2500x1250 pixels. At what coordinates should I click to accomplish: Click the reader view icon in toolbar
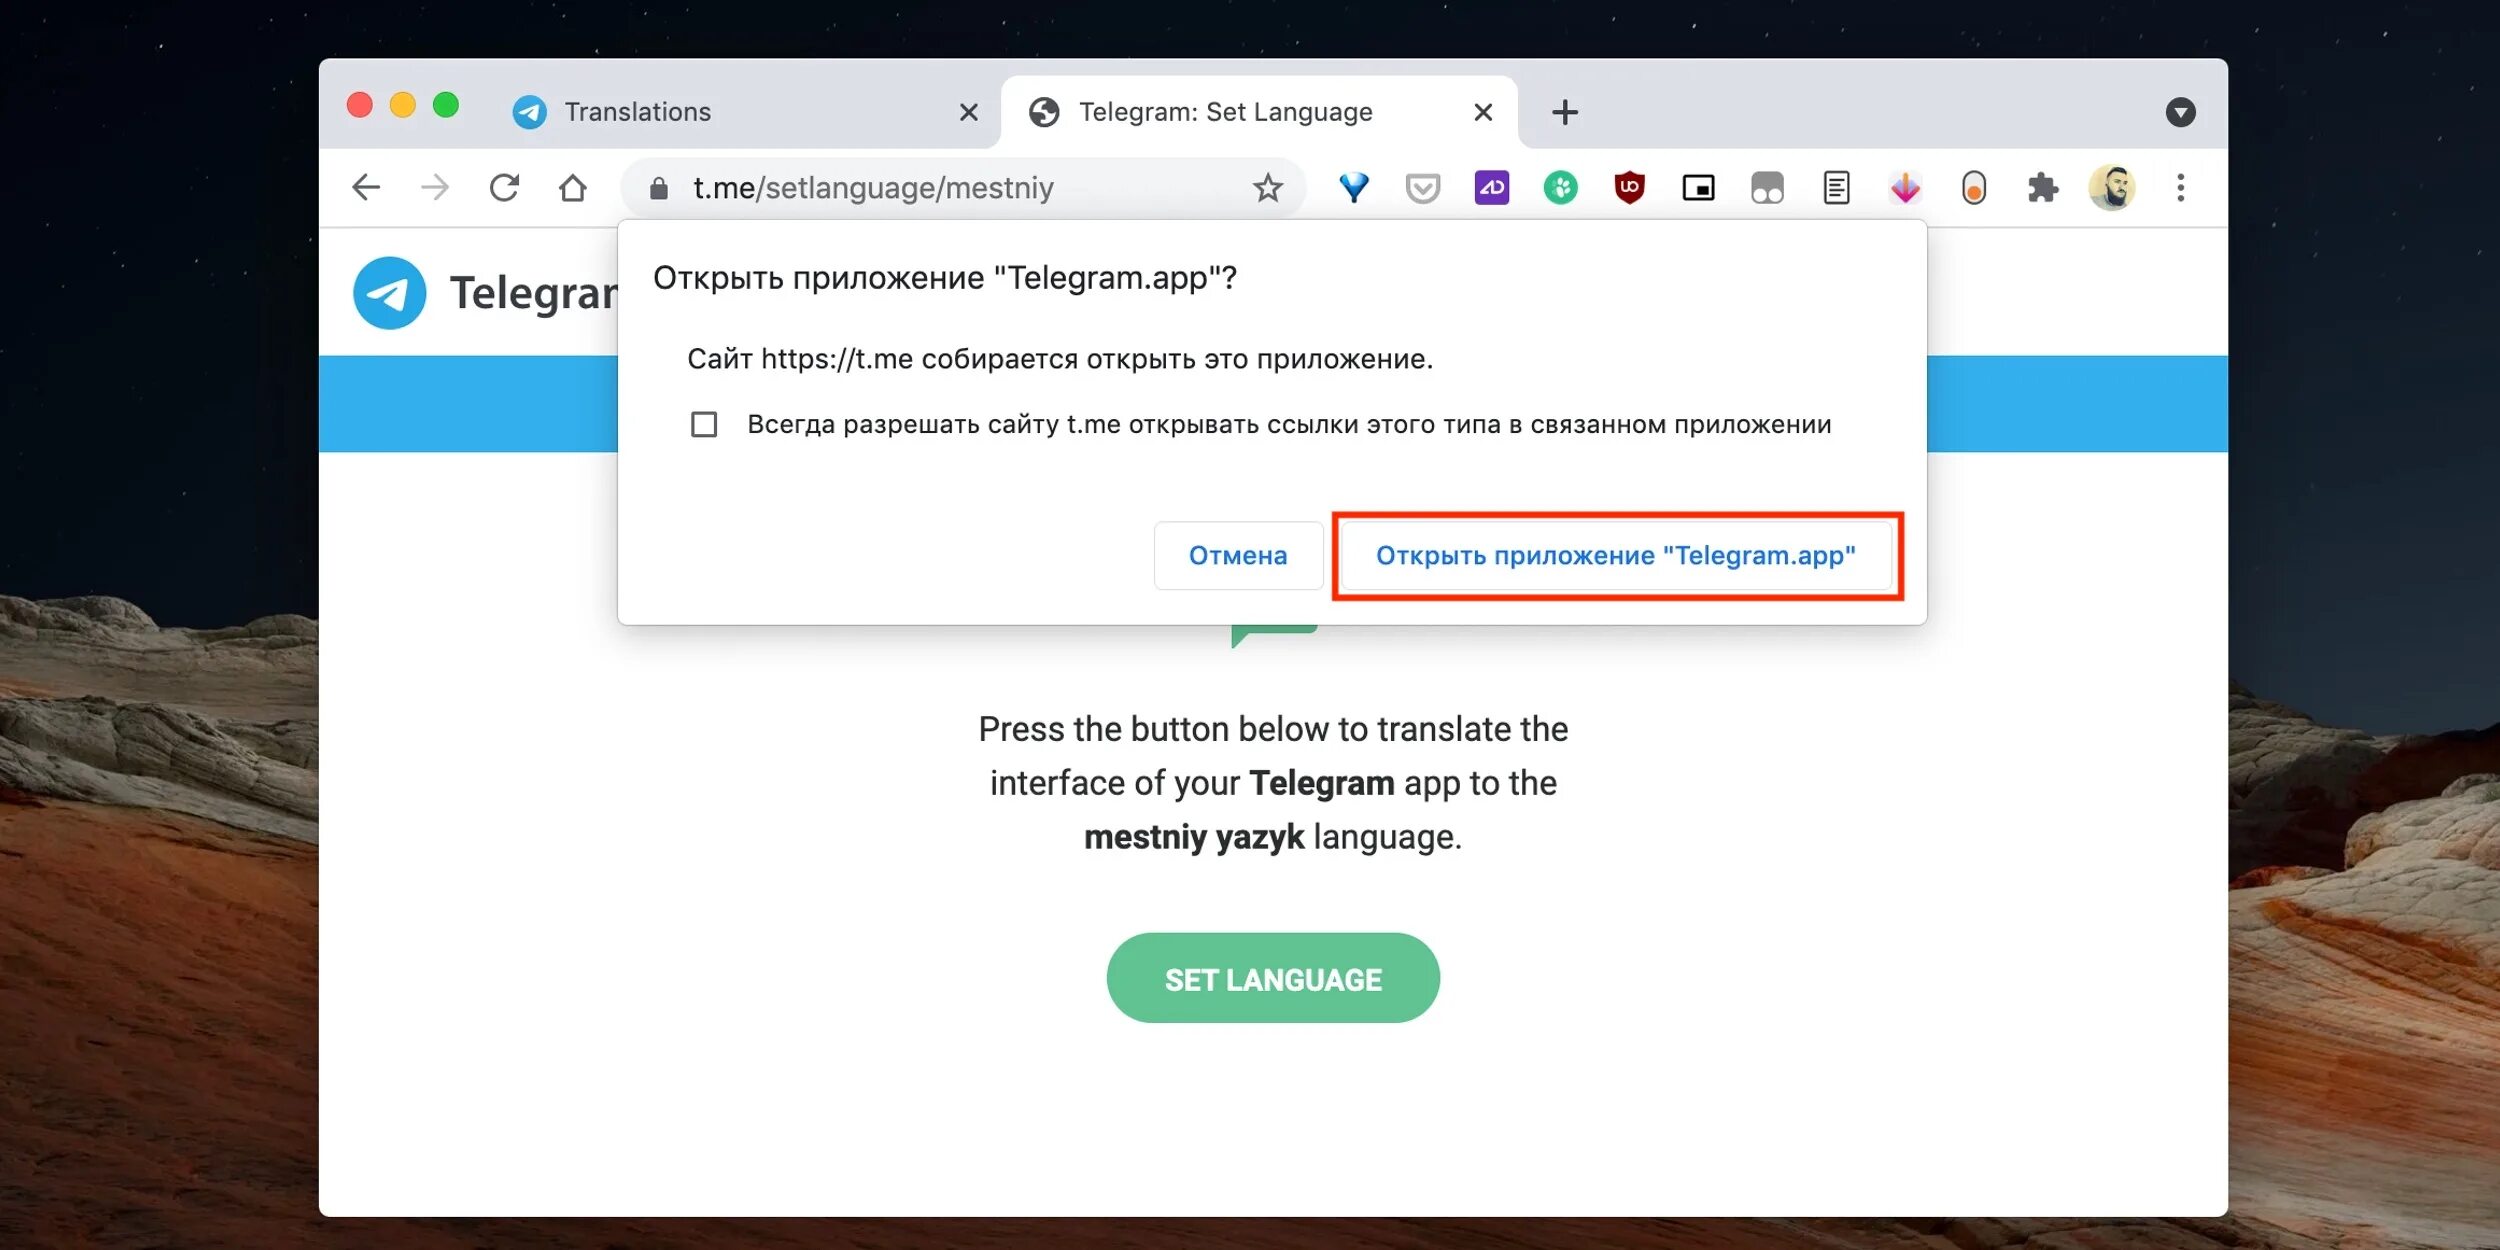1837,187
